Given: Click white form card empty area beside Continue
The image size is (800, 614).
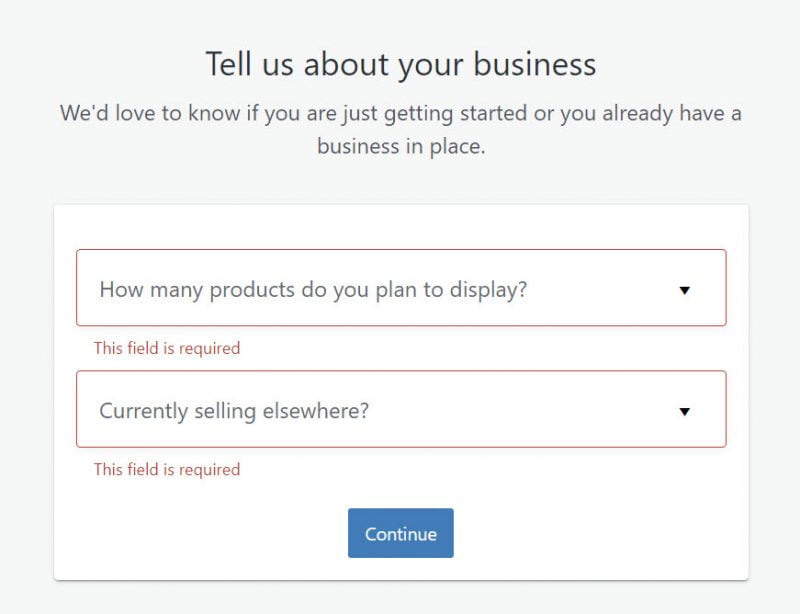Looking at the screenshot, I should point(200,534).
